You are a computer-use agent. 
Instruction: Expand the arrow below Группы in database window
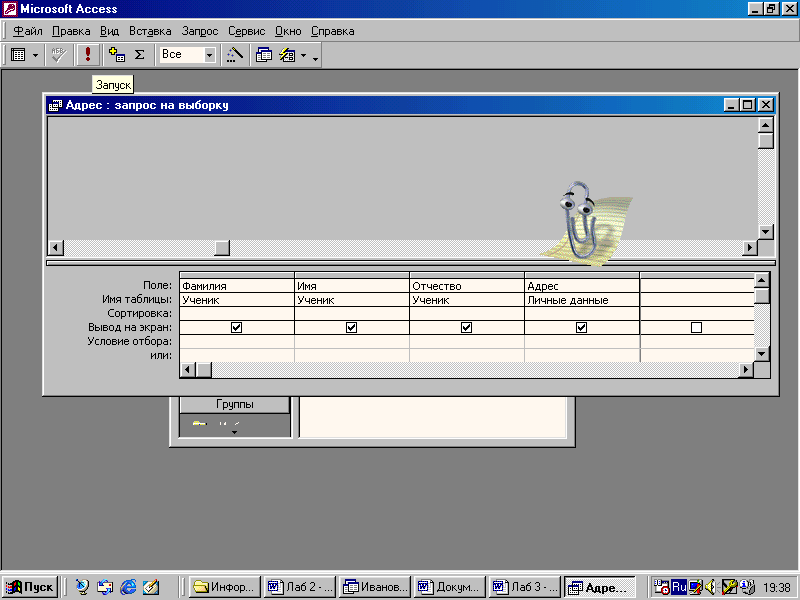tap(234, 433)
